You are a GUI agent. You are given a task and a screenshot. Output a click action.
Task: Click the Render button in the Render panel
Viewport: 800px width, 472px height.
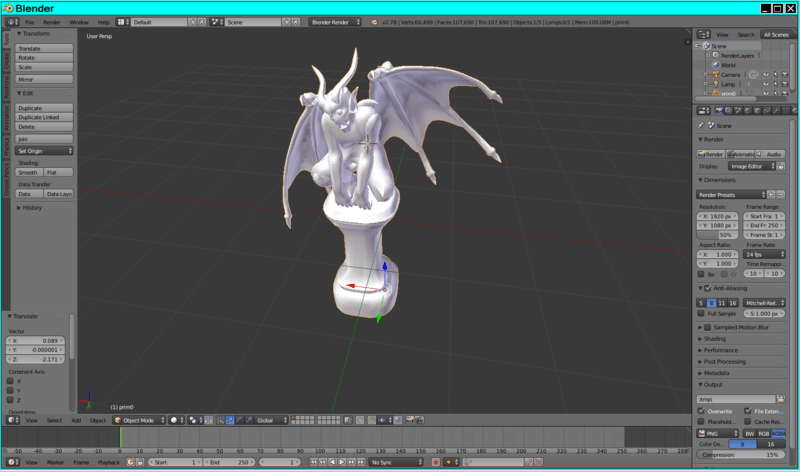click(x=711, y=154)
